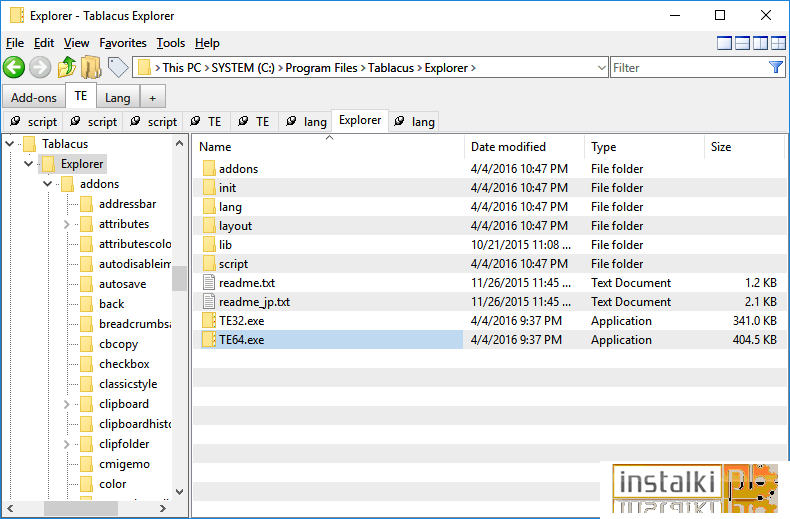Click the addons folder icon in file list
Image resolution: width=790 pixels, height=519 pixels.
[x=209, y=168]
